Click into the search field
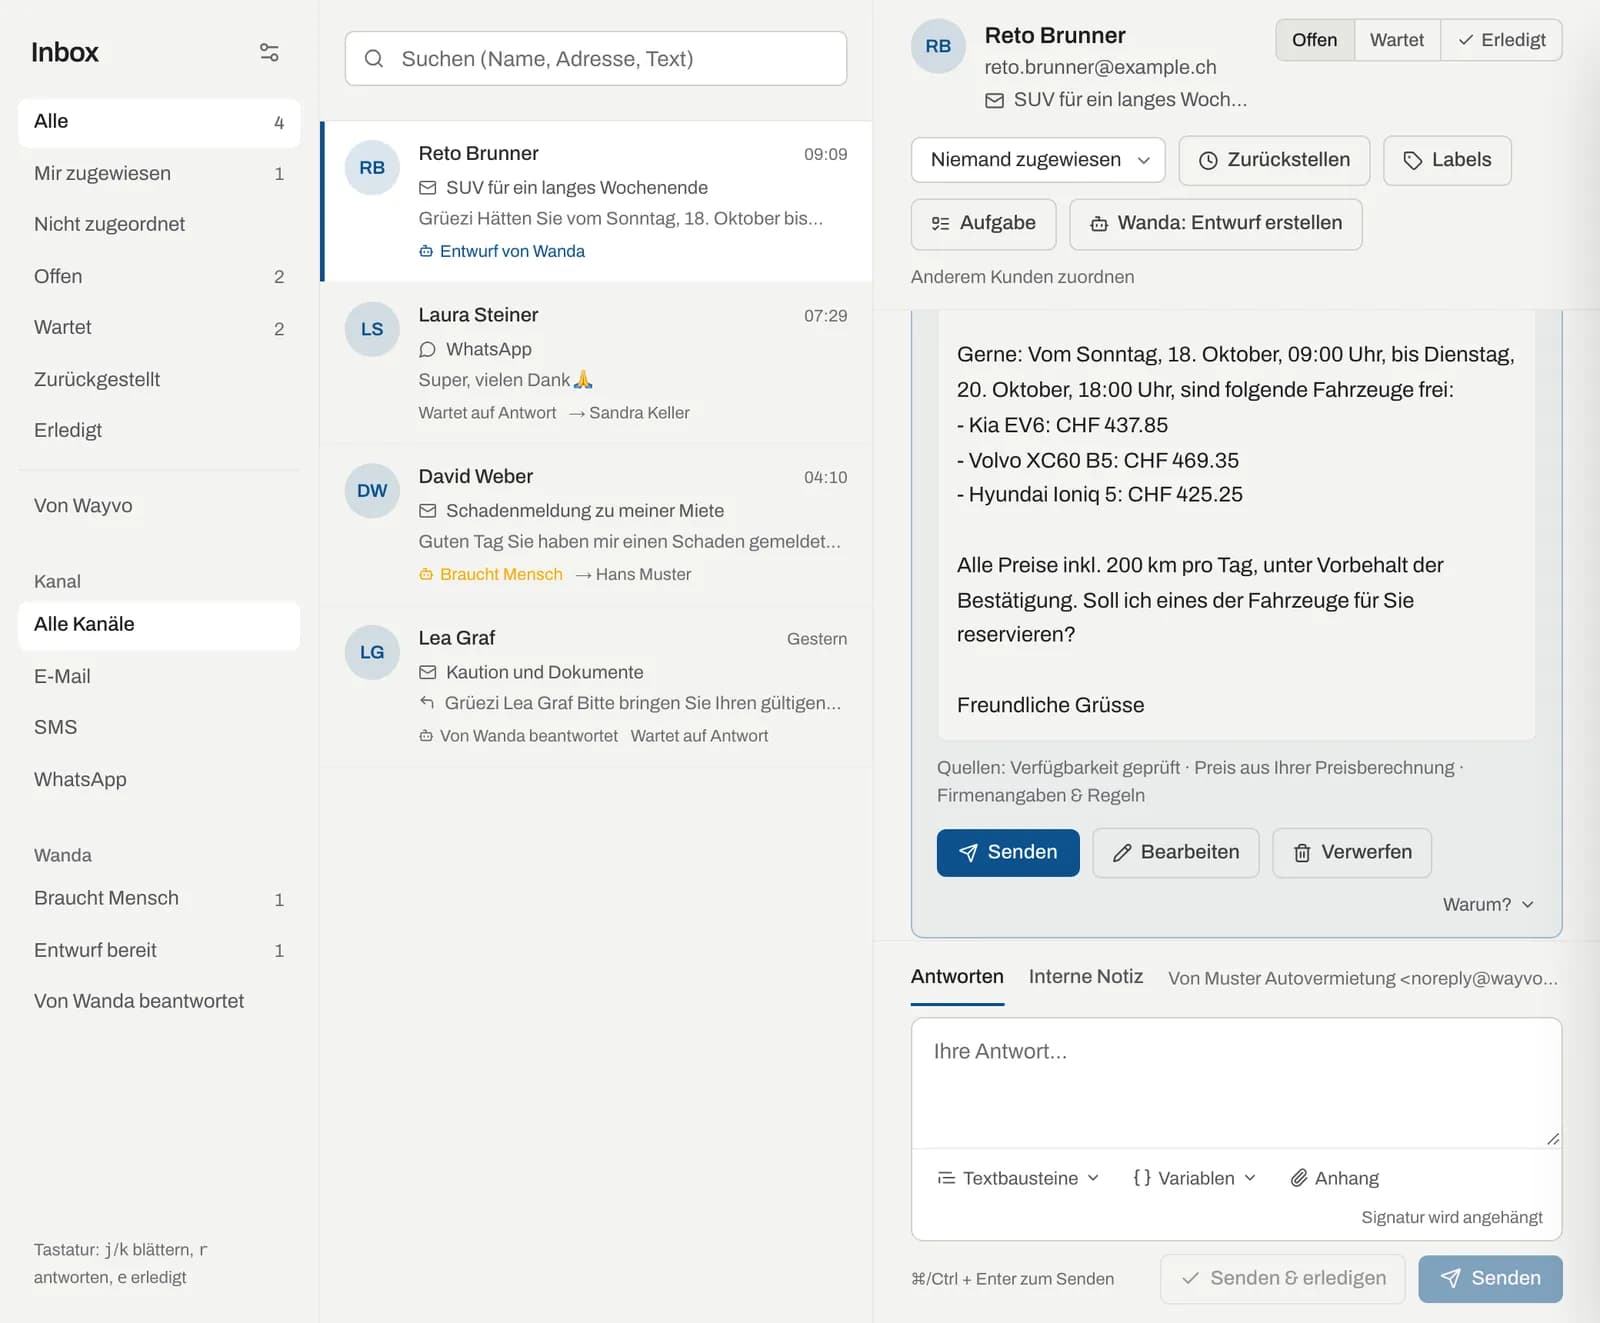1600x1323 pixels. (596, 59)
